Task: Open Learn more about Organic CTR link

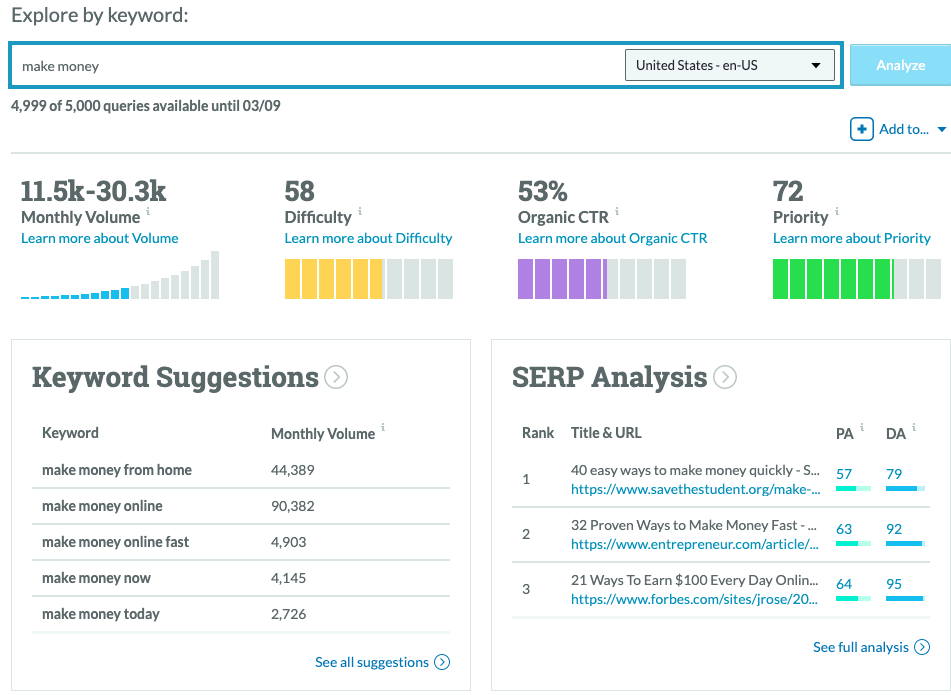Action: [613, 238]
